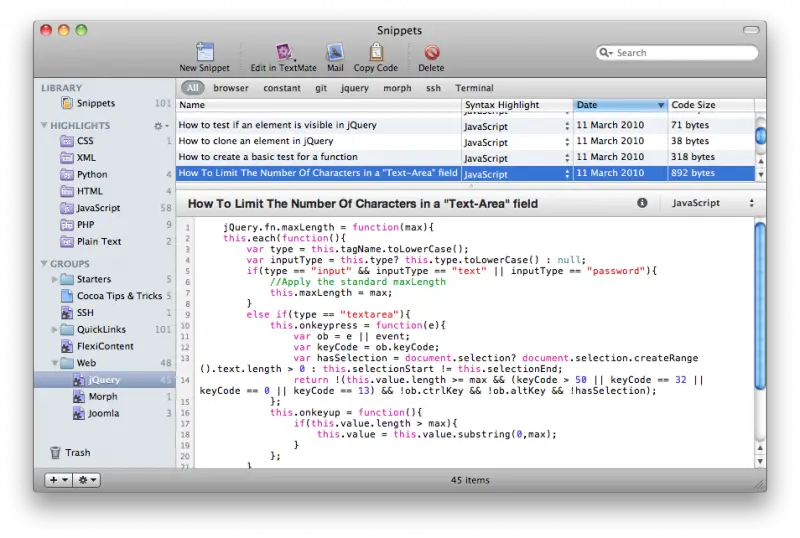Click the New Snippet toolbar icon
The width and height of the screenshot is (800, 538).
[205, 52]
